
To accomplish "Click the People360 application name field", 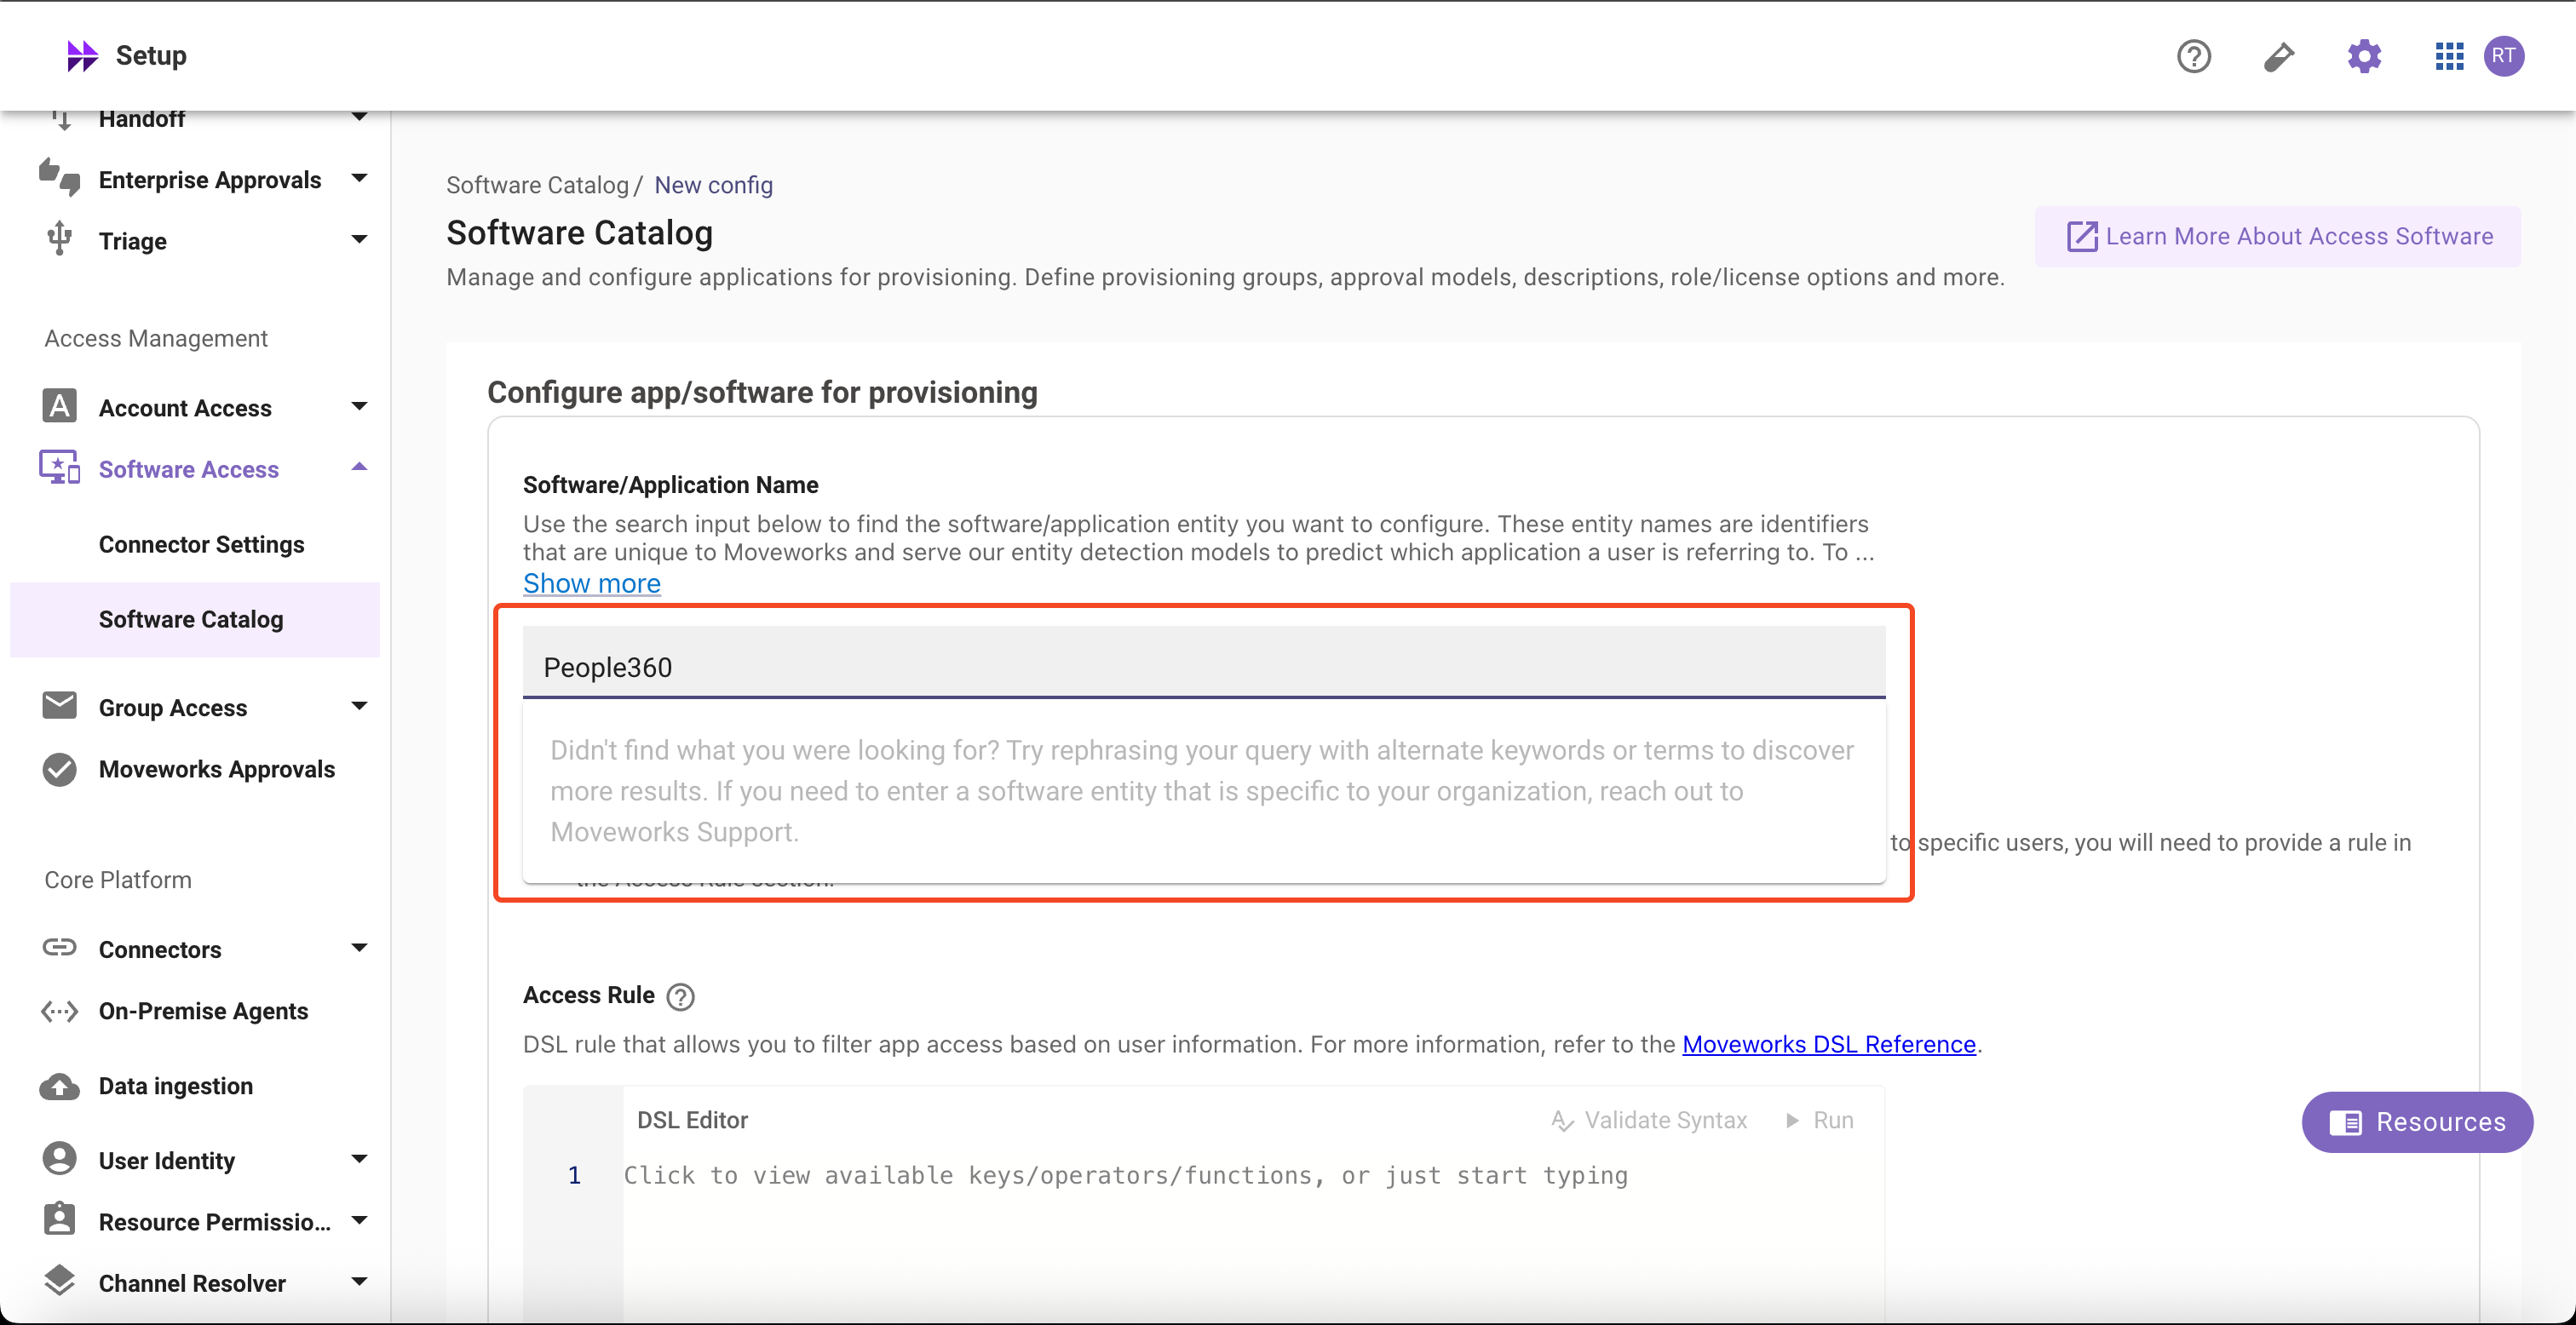I will (x=1203, y=666).
